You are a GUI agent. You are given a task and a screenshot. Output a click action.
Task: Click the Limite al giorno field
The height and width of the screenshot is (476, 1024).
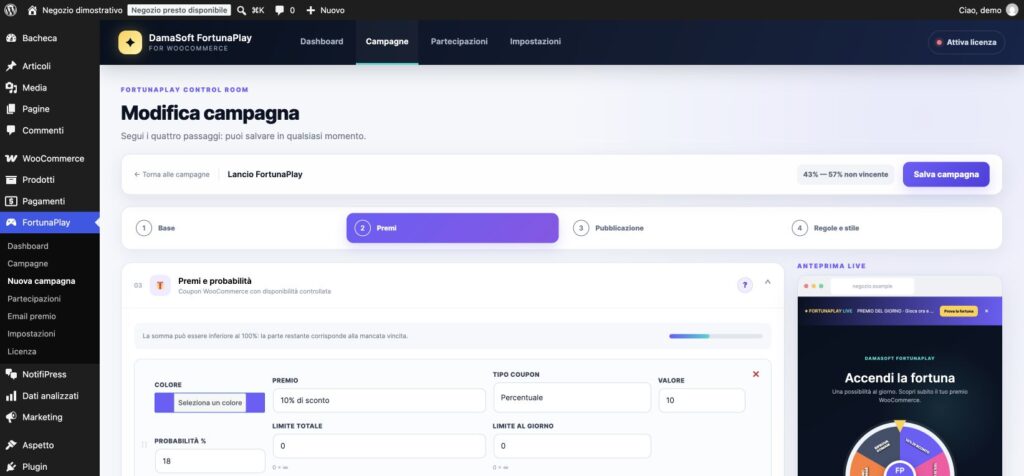tap(572, 446)
